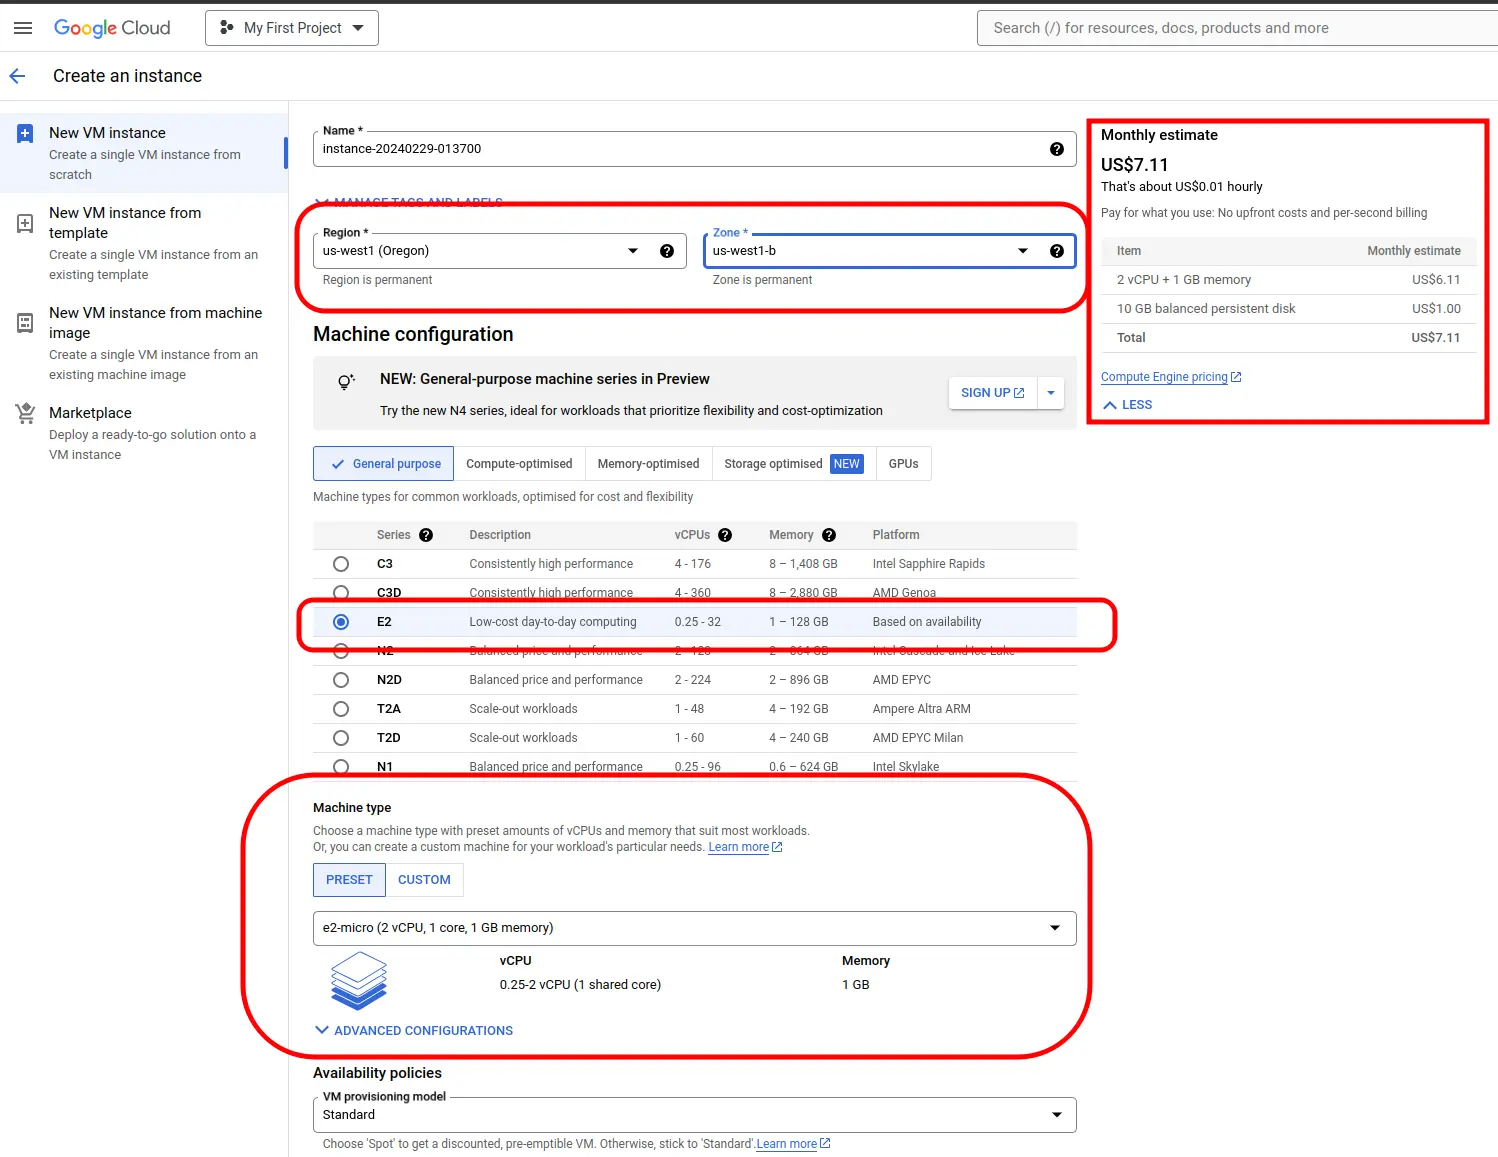Viewport: 1498px width, 1157px height.
Task: Go back with the arrow beside Create an instance
Action: click(17, 76)
